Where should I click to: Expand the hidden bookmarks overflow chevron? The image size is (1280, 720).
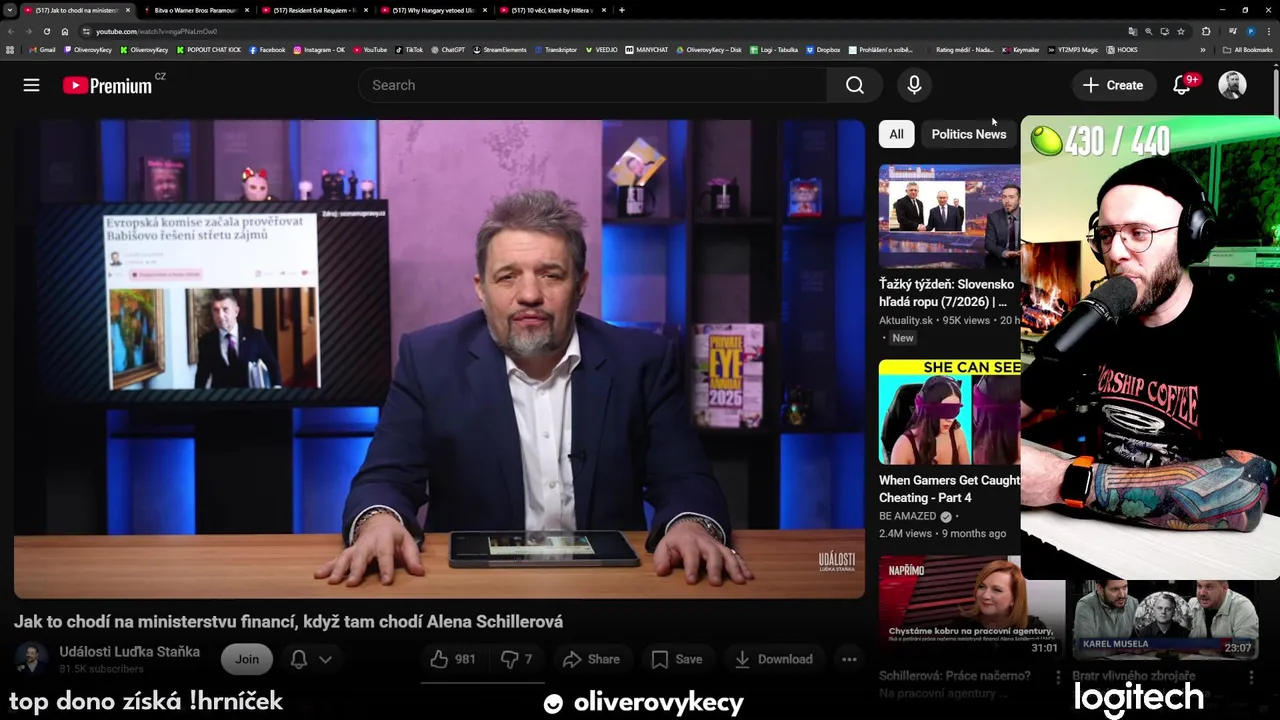click(x=1203, y=49)
